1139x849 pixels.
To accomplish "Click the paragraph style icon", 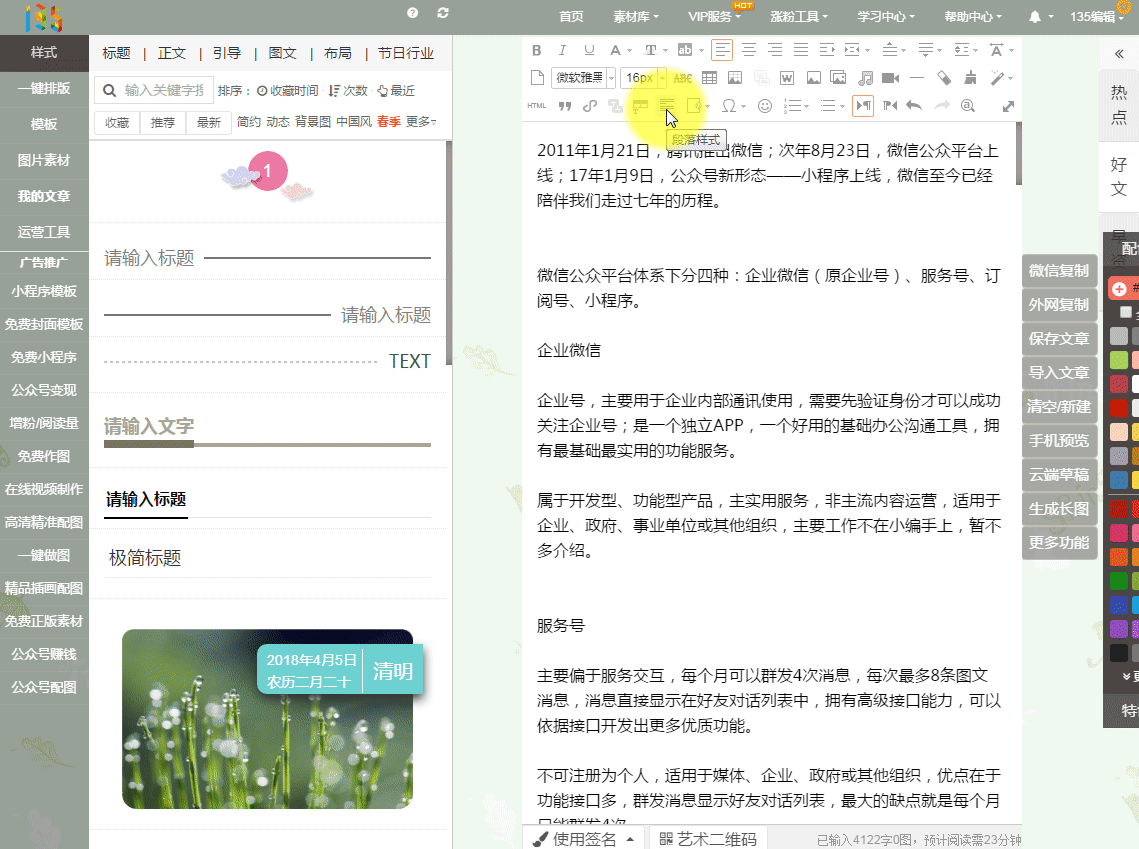I will pyautogui.click(x=667, y=106).
